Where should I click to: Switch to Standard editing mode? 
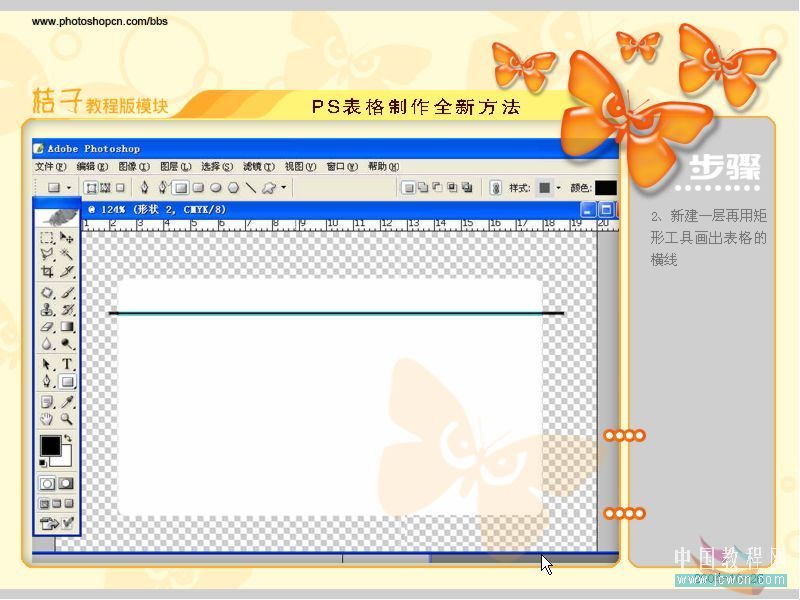47,483
